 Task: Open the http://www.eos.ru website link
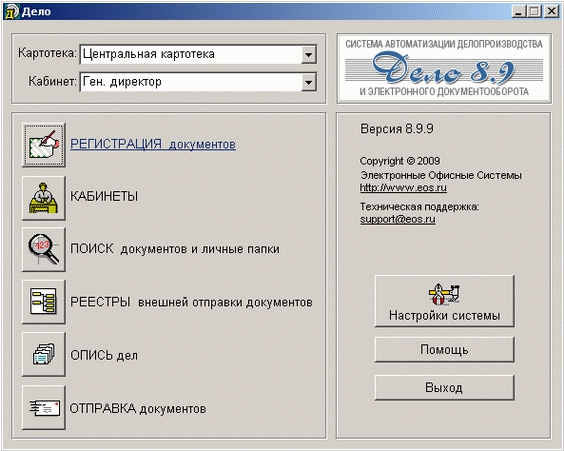coord(403,188)
